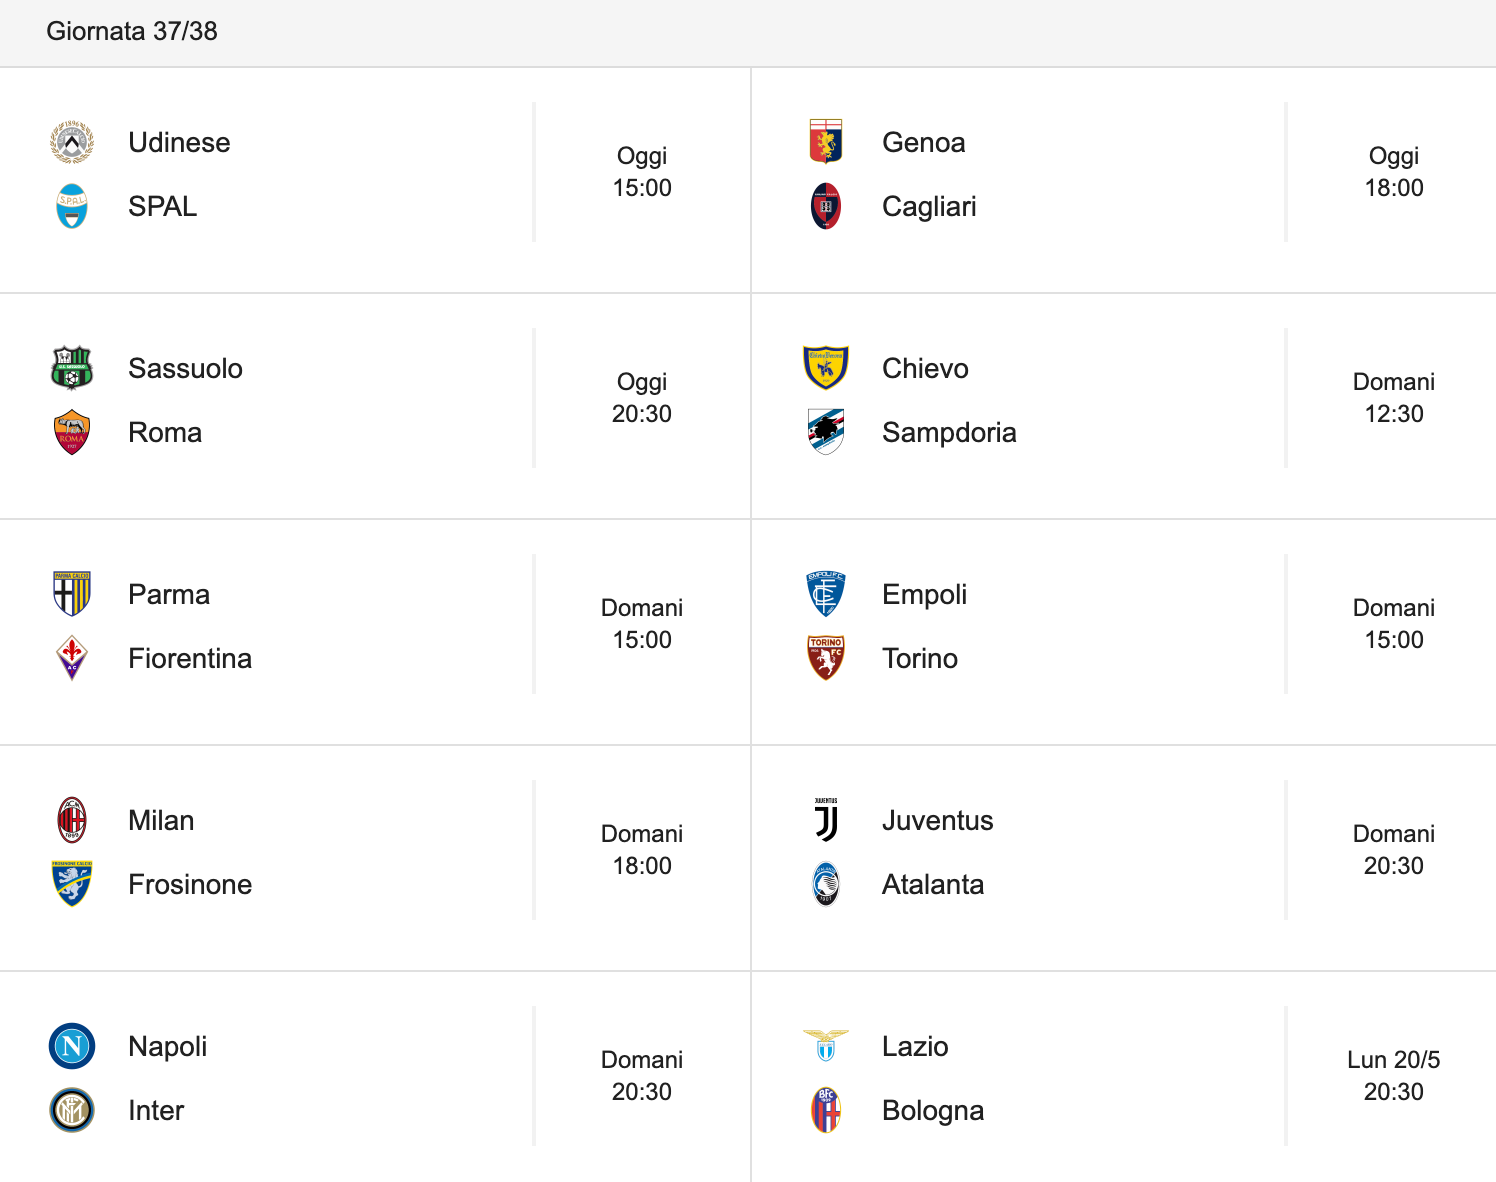Viewport: 1496px width, 1182px height.
Task: Select the Genoa crest icon
Action: pos(826,142)
